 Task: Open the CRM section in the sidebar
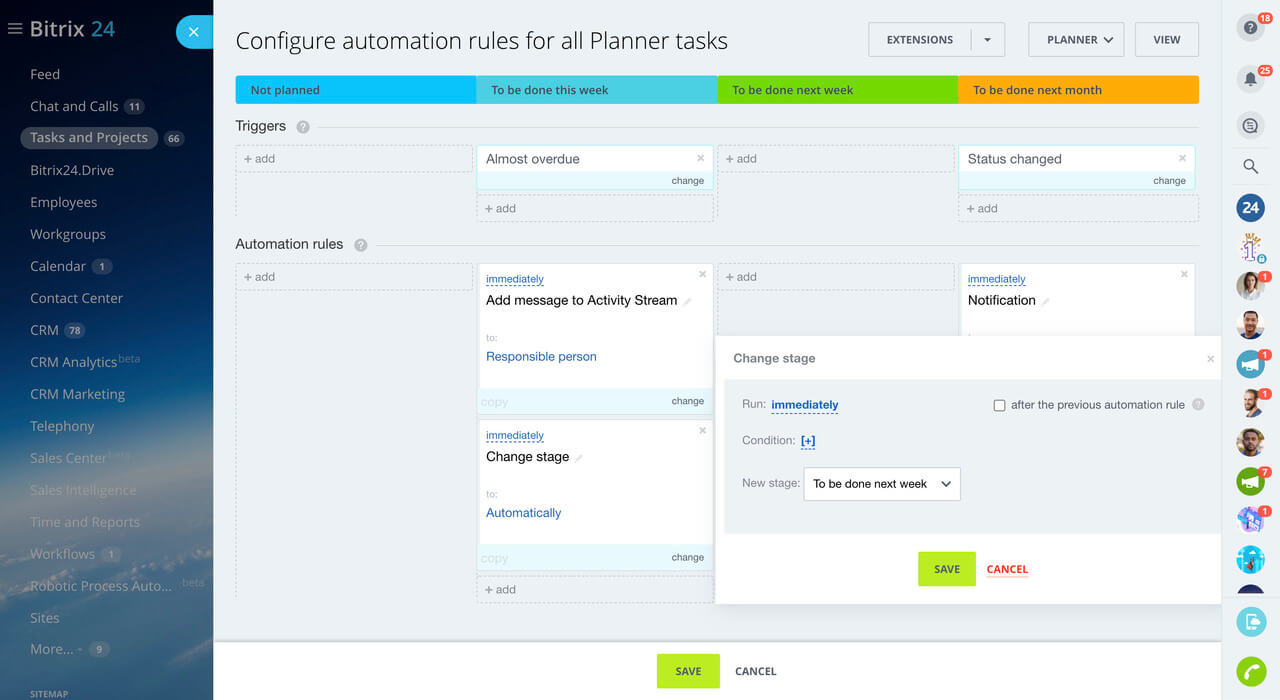tap(44, 330)
